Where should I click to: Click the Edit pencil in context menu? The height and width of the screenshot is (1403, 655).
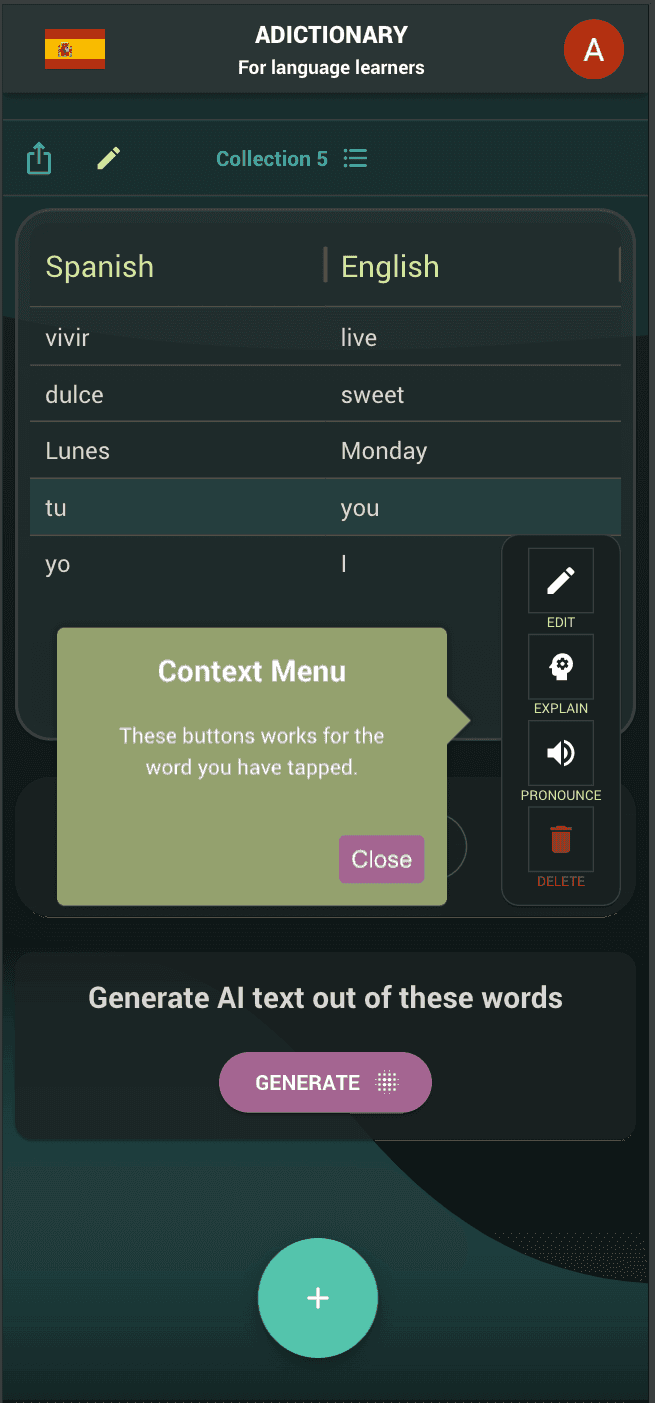tap(561, 580)
